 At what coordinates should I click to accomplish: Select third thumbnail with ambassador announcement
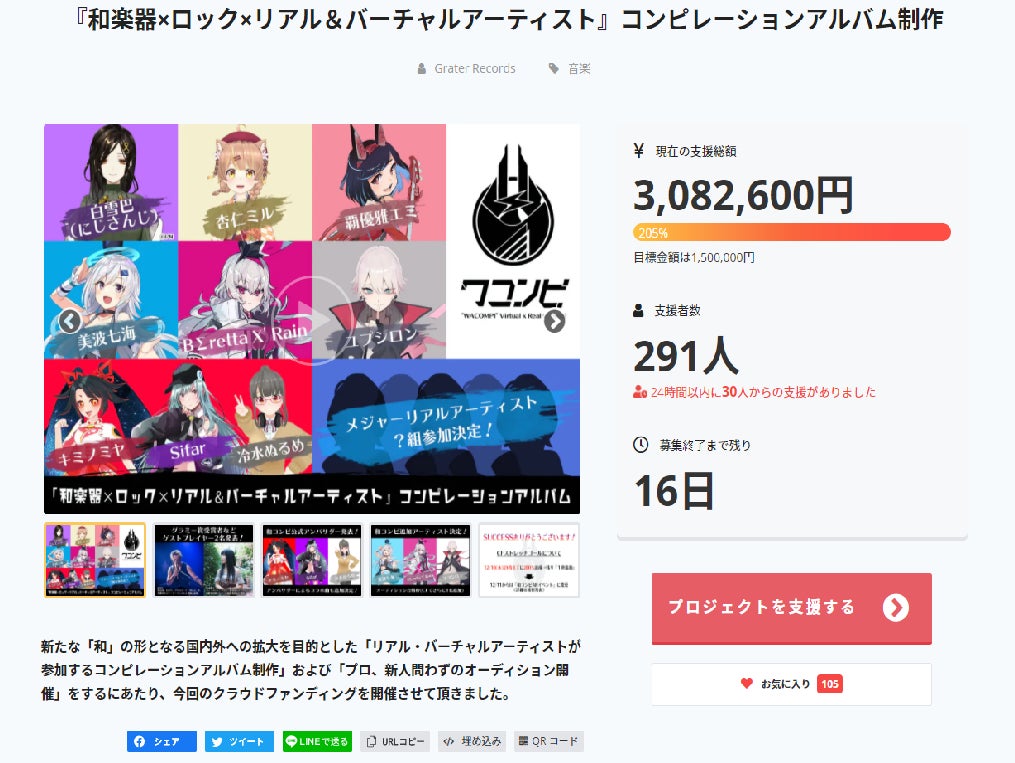(312, 560)
